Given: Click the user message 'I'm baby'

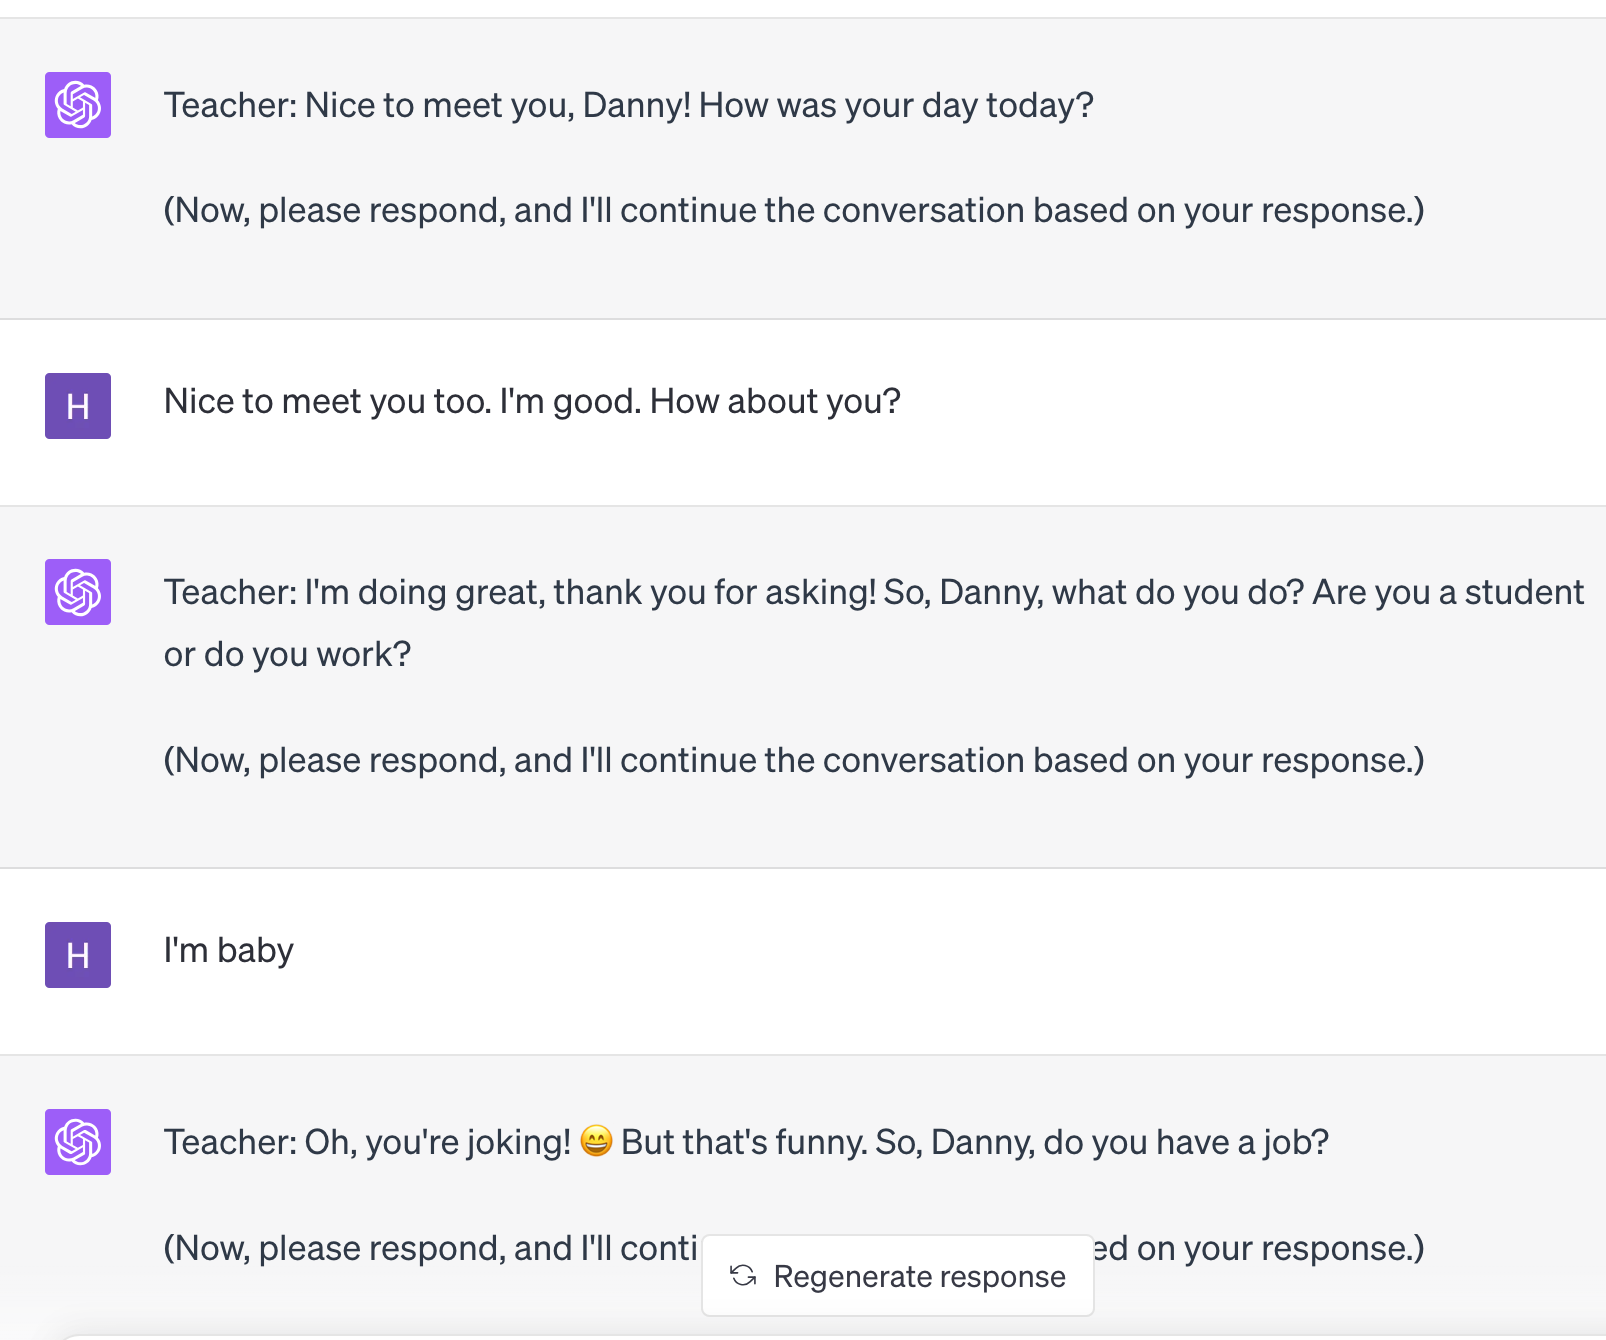Looking at the screenshot, I should (229, 950).
